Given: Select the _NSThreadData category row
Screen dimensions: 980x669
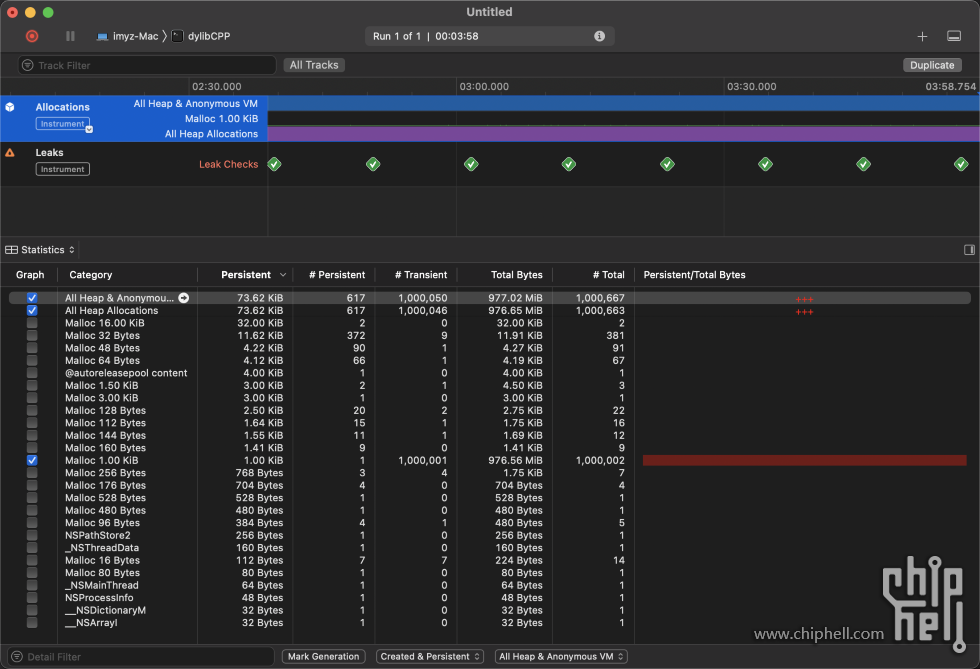Looking at the screenshot, I should pyautogui.click(x=102, y=548).
